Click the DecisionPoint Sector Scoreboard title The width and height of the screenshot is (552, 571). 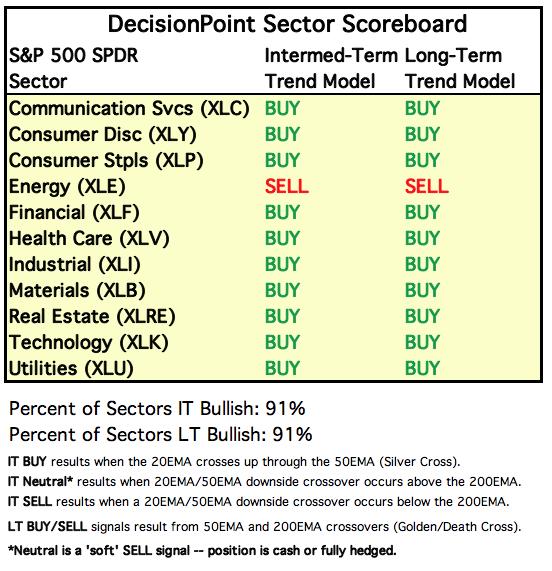tap(287, 24)
